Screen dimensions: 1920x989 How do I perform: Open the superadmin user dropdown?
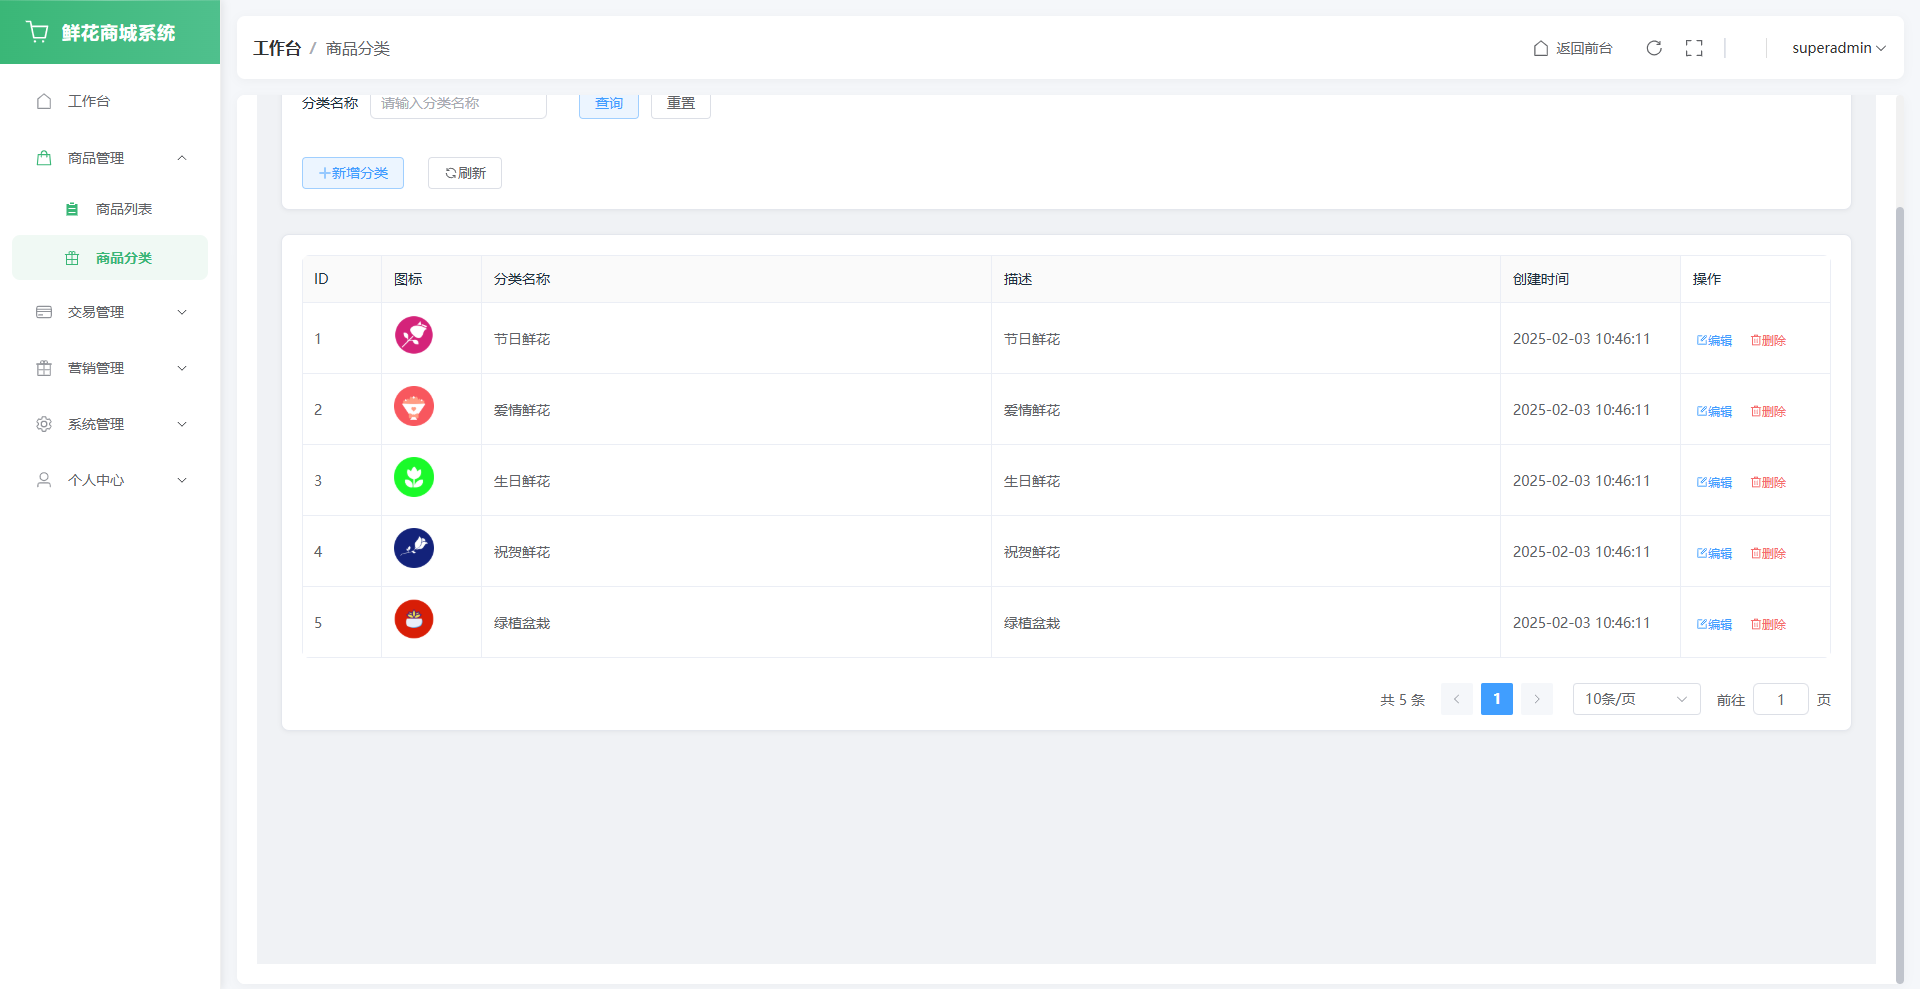point(1837,48)
